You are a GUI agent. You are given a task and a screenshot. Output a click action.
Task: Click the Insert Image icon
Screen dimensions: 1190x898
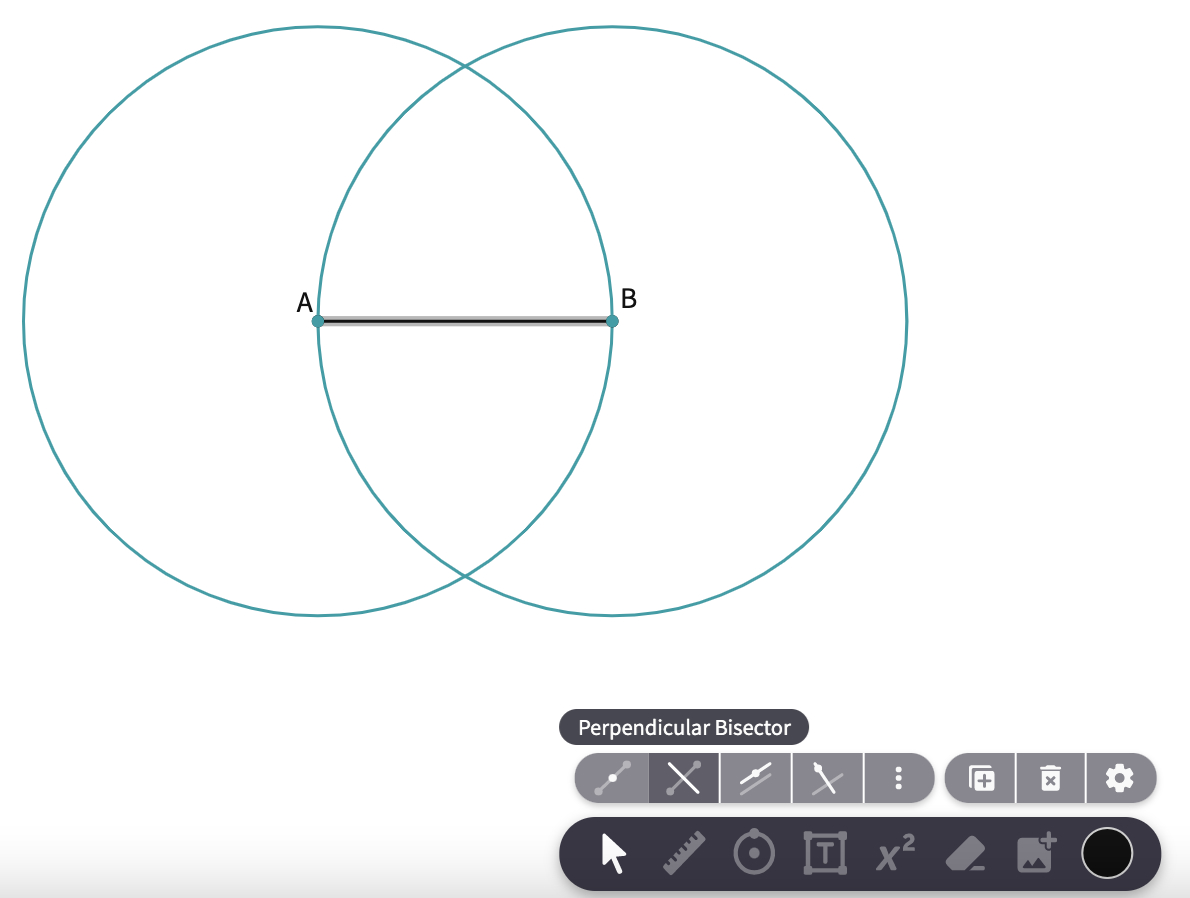(1035, 853)
